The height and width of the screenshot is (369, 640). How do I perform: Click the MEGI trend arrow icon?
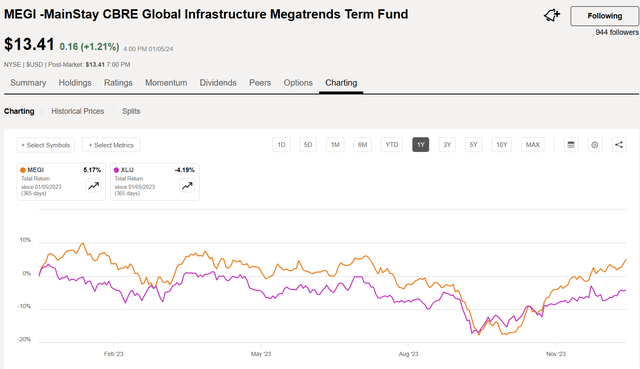click(93, 186)
